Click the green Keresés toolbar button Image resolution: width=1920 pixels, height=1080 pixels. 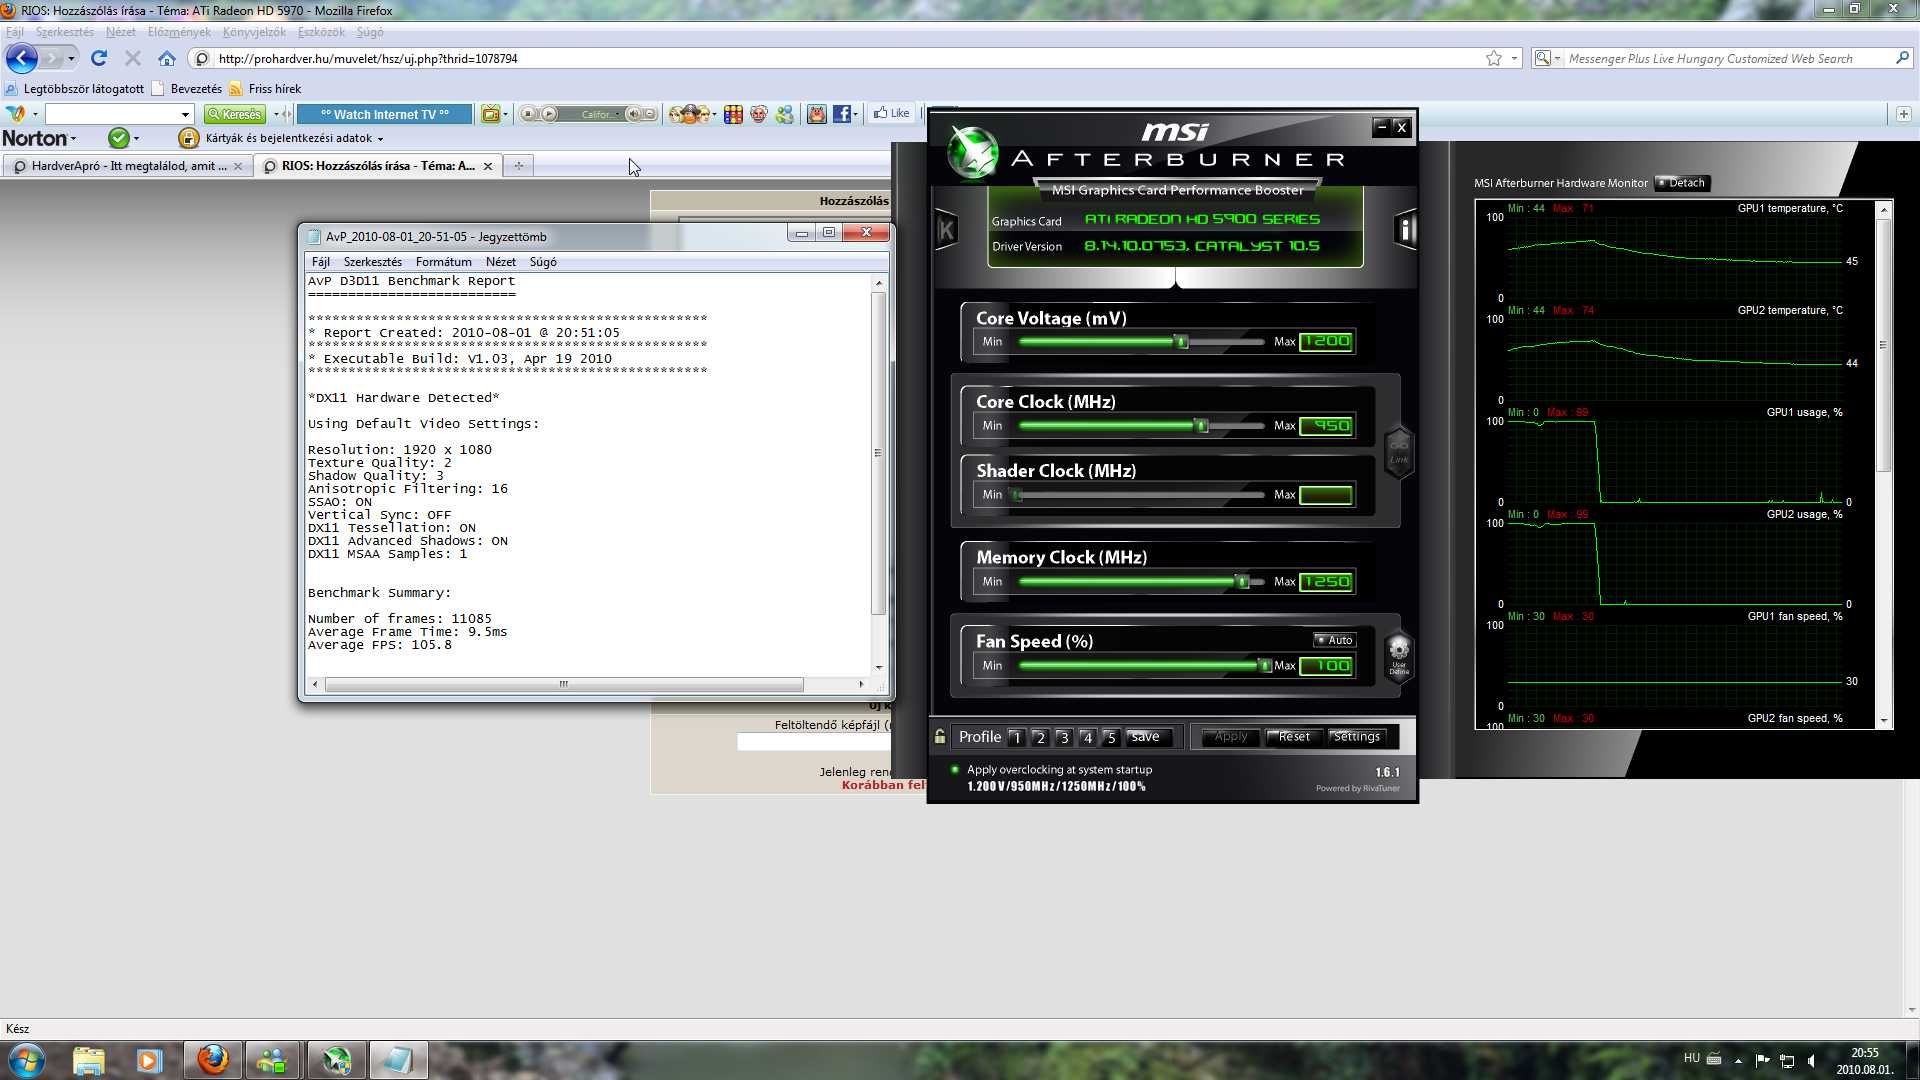coord(235,114)
